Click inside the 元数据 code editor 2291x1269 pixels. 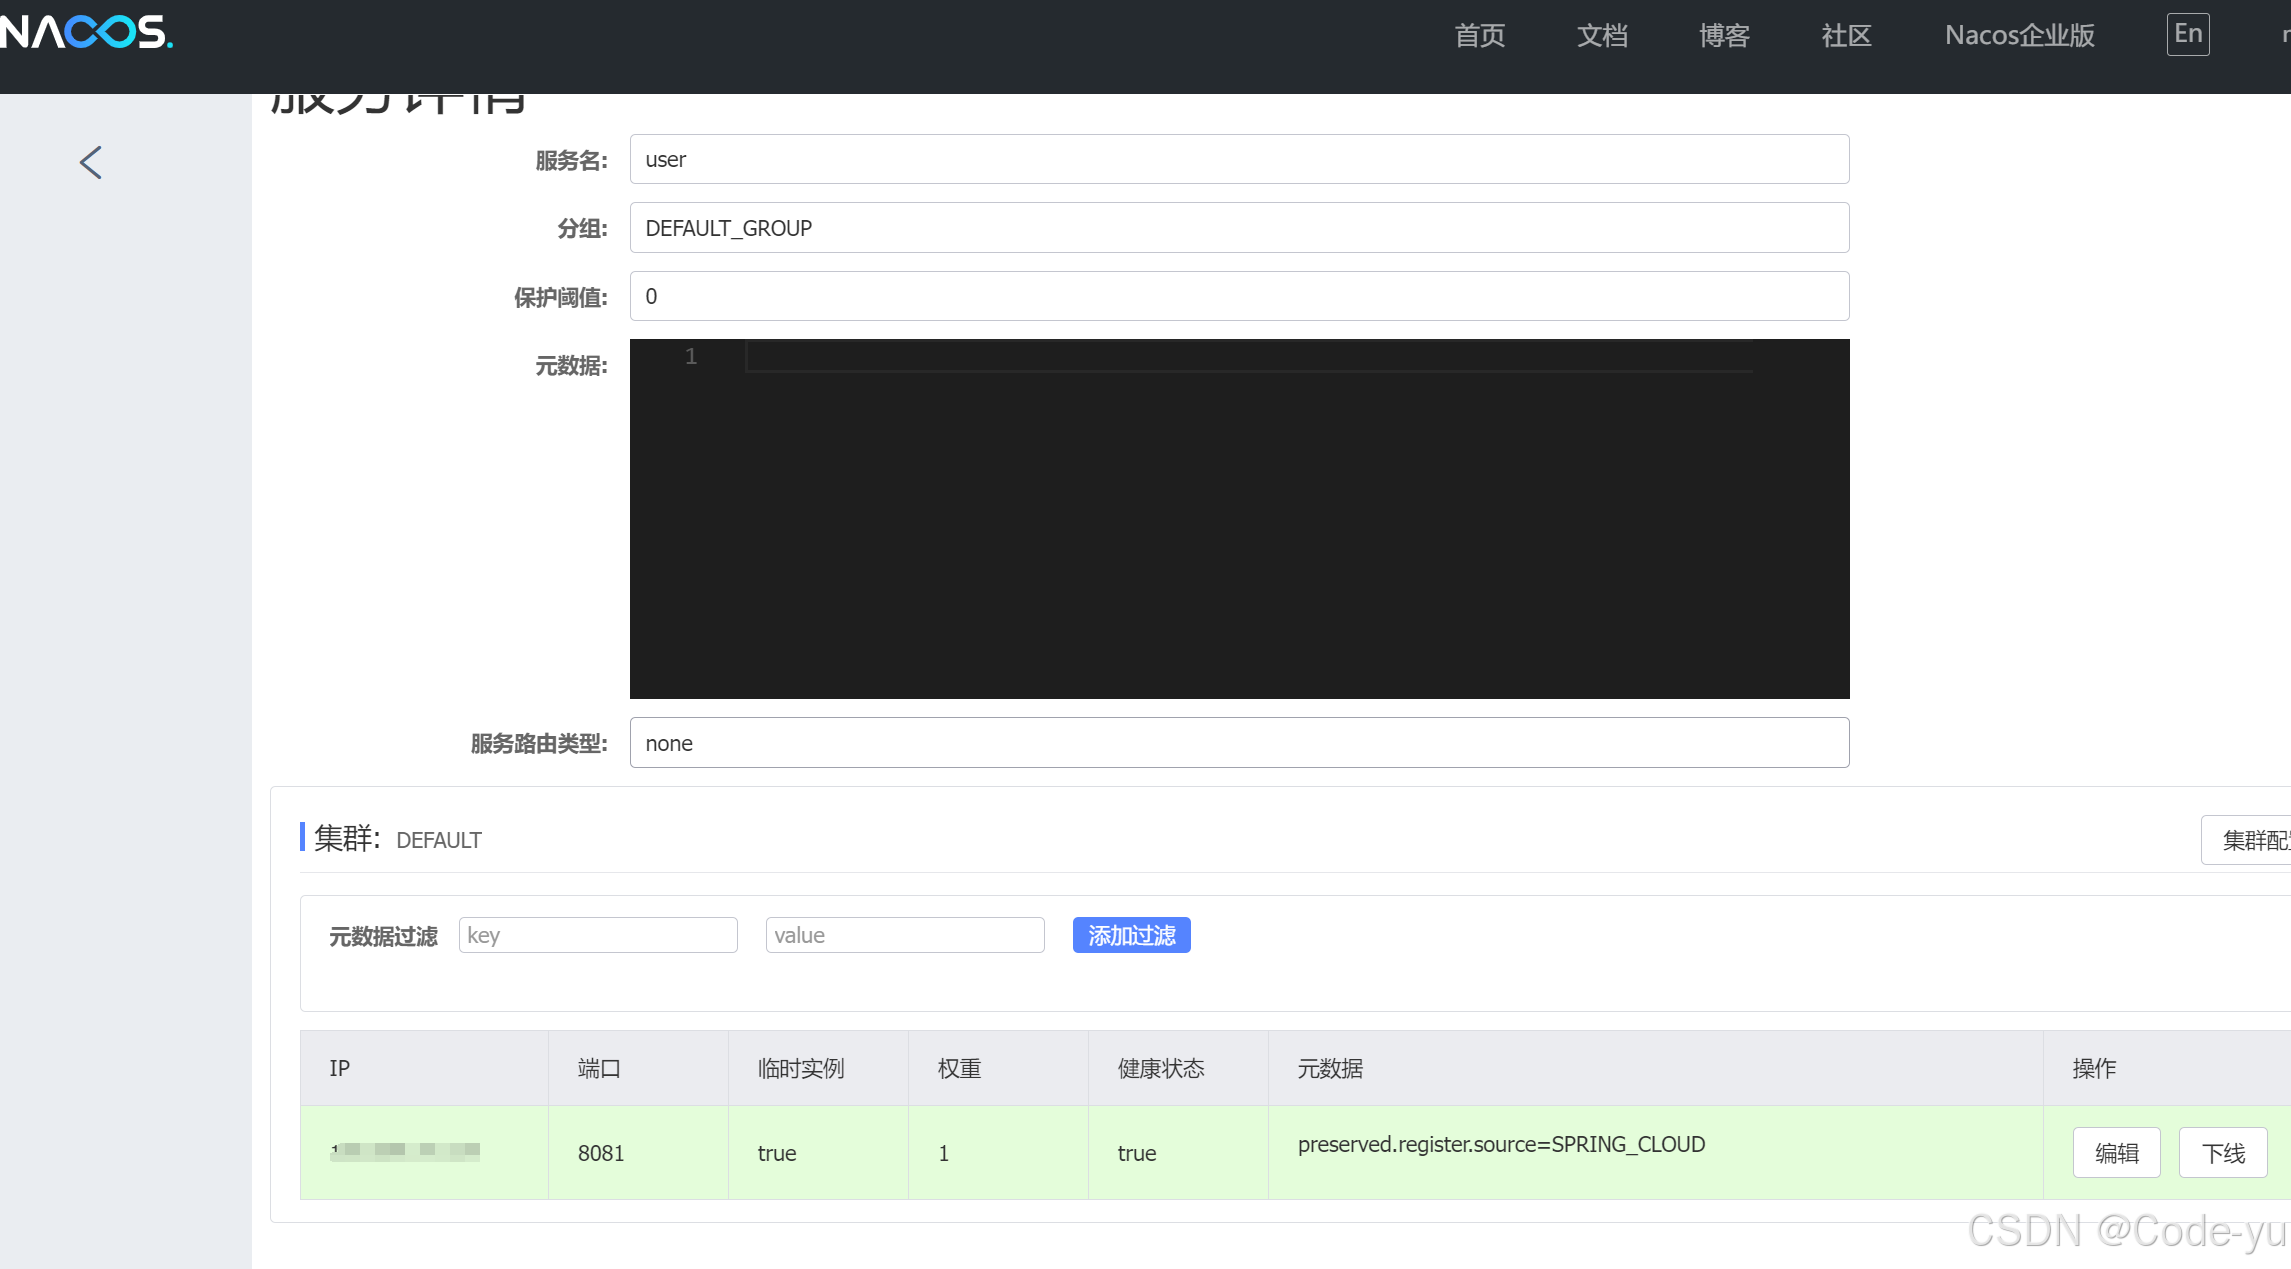pos(1239,519)
